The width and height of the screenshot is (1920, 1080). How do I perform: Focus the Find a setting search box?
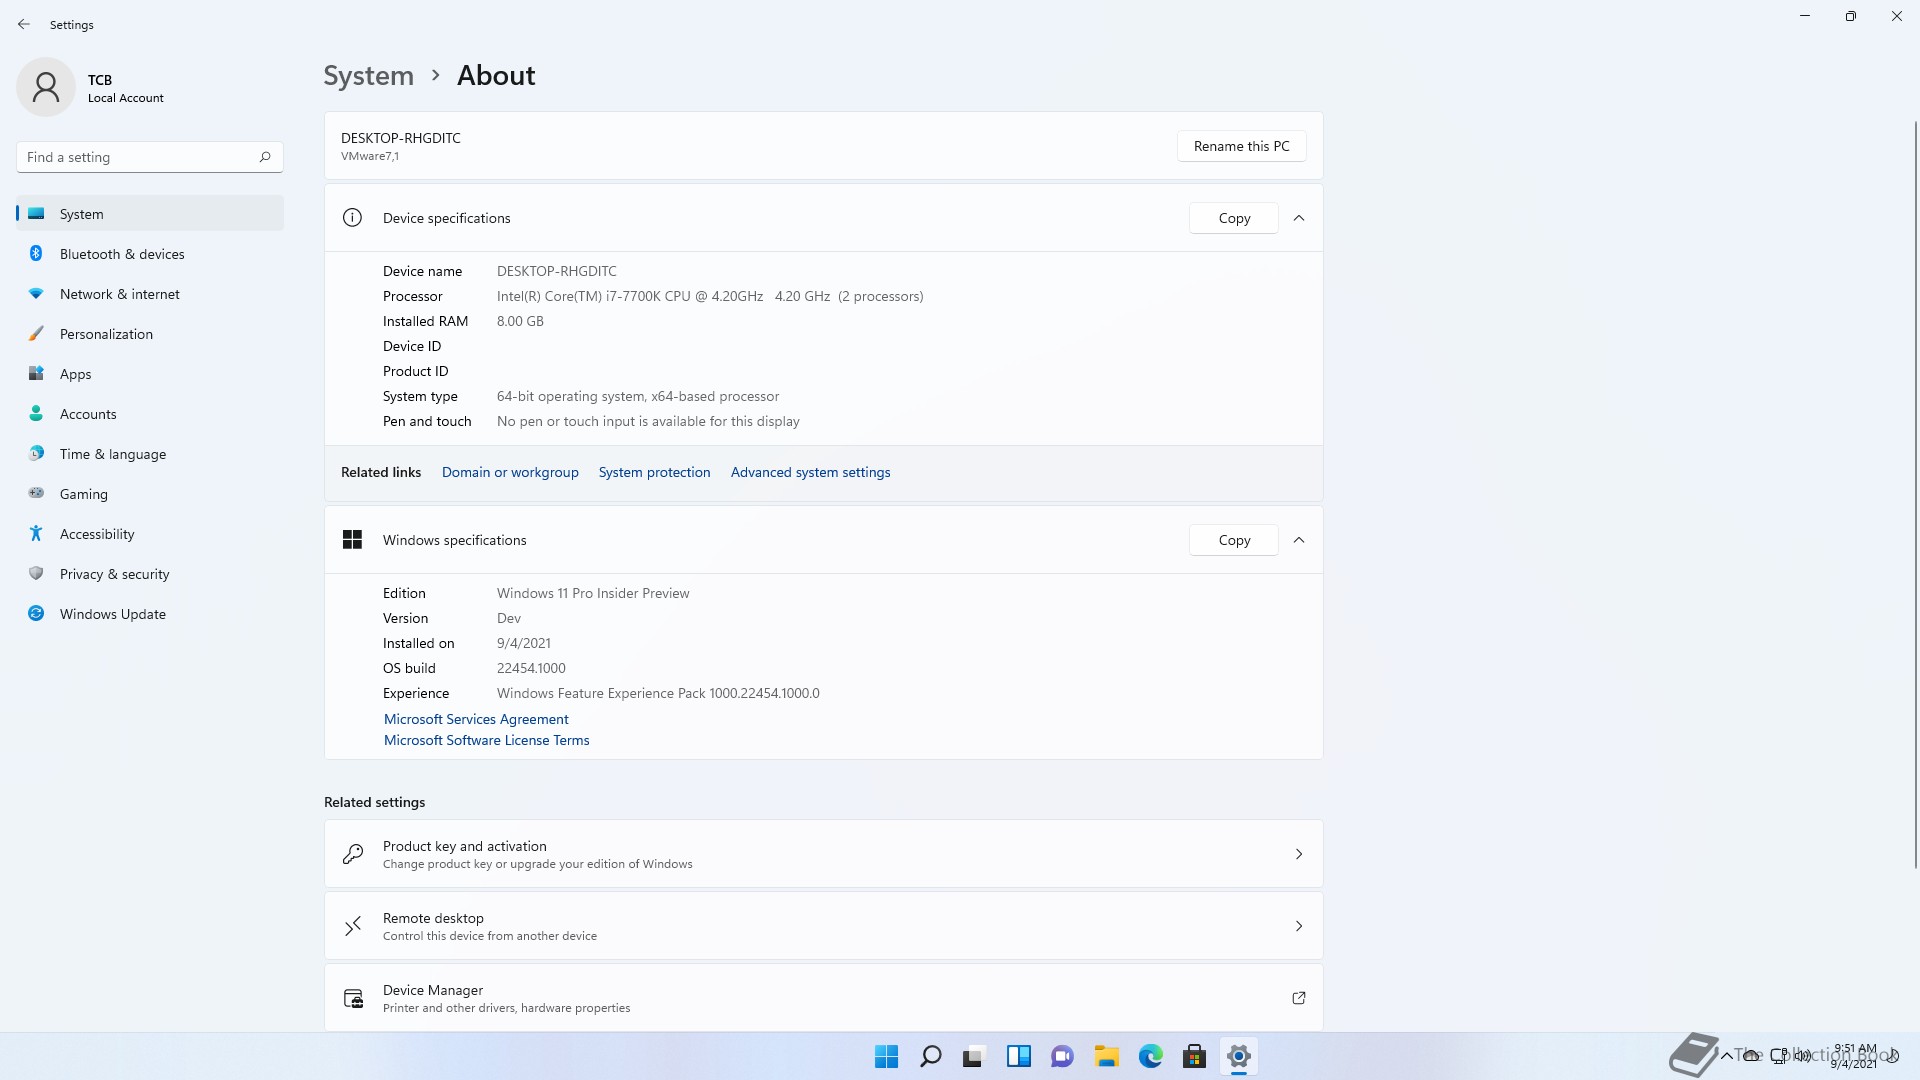[x=150, y=157]
